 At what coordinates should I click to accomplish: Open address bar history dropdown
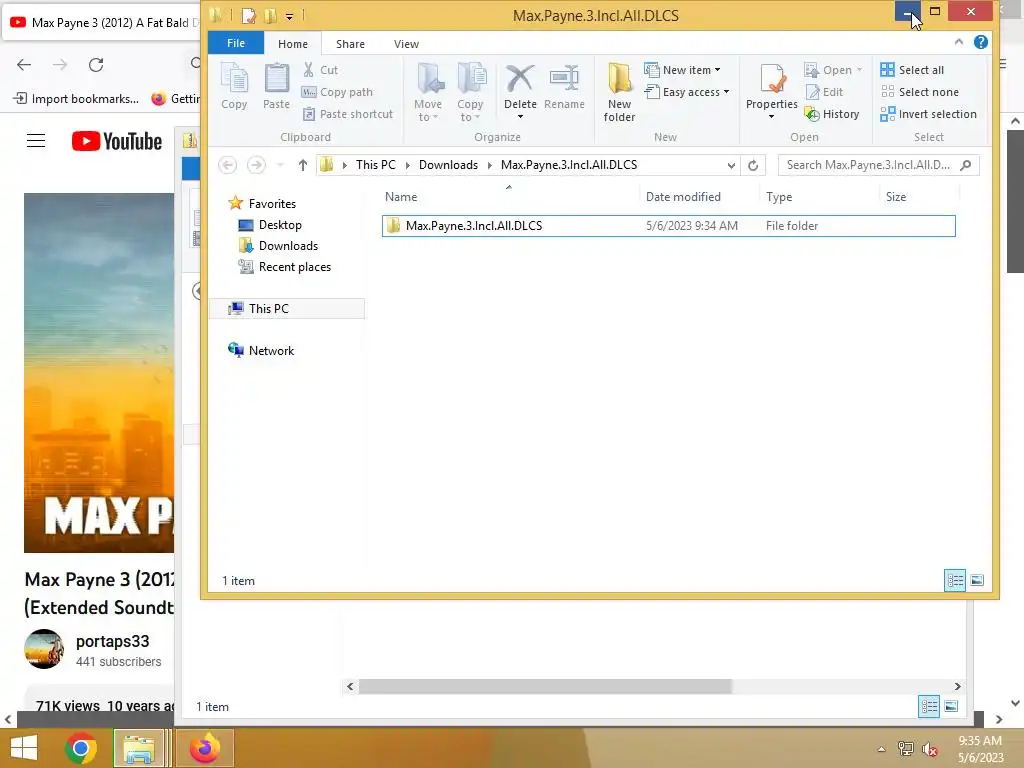tap(731, 165)
